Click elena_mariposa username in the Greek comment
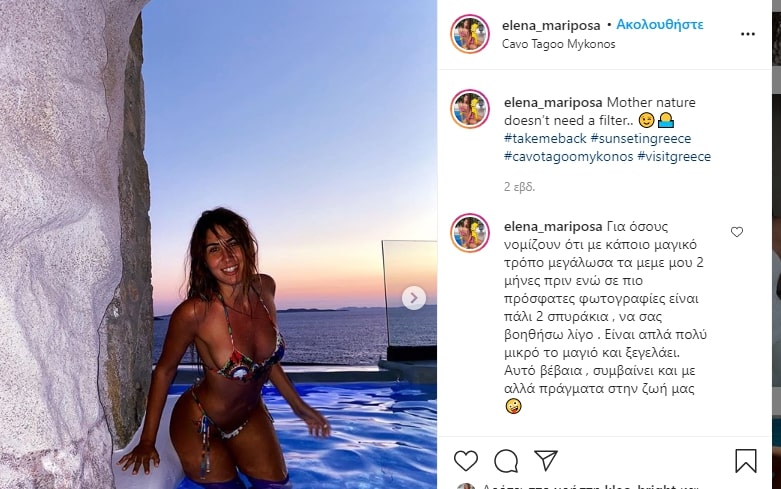Image resolution: width=781 pixels, height=489 pixels. [553, 227]
